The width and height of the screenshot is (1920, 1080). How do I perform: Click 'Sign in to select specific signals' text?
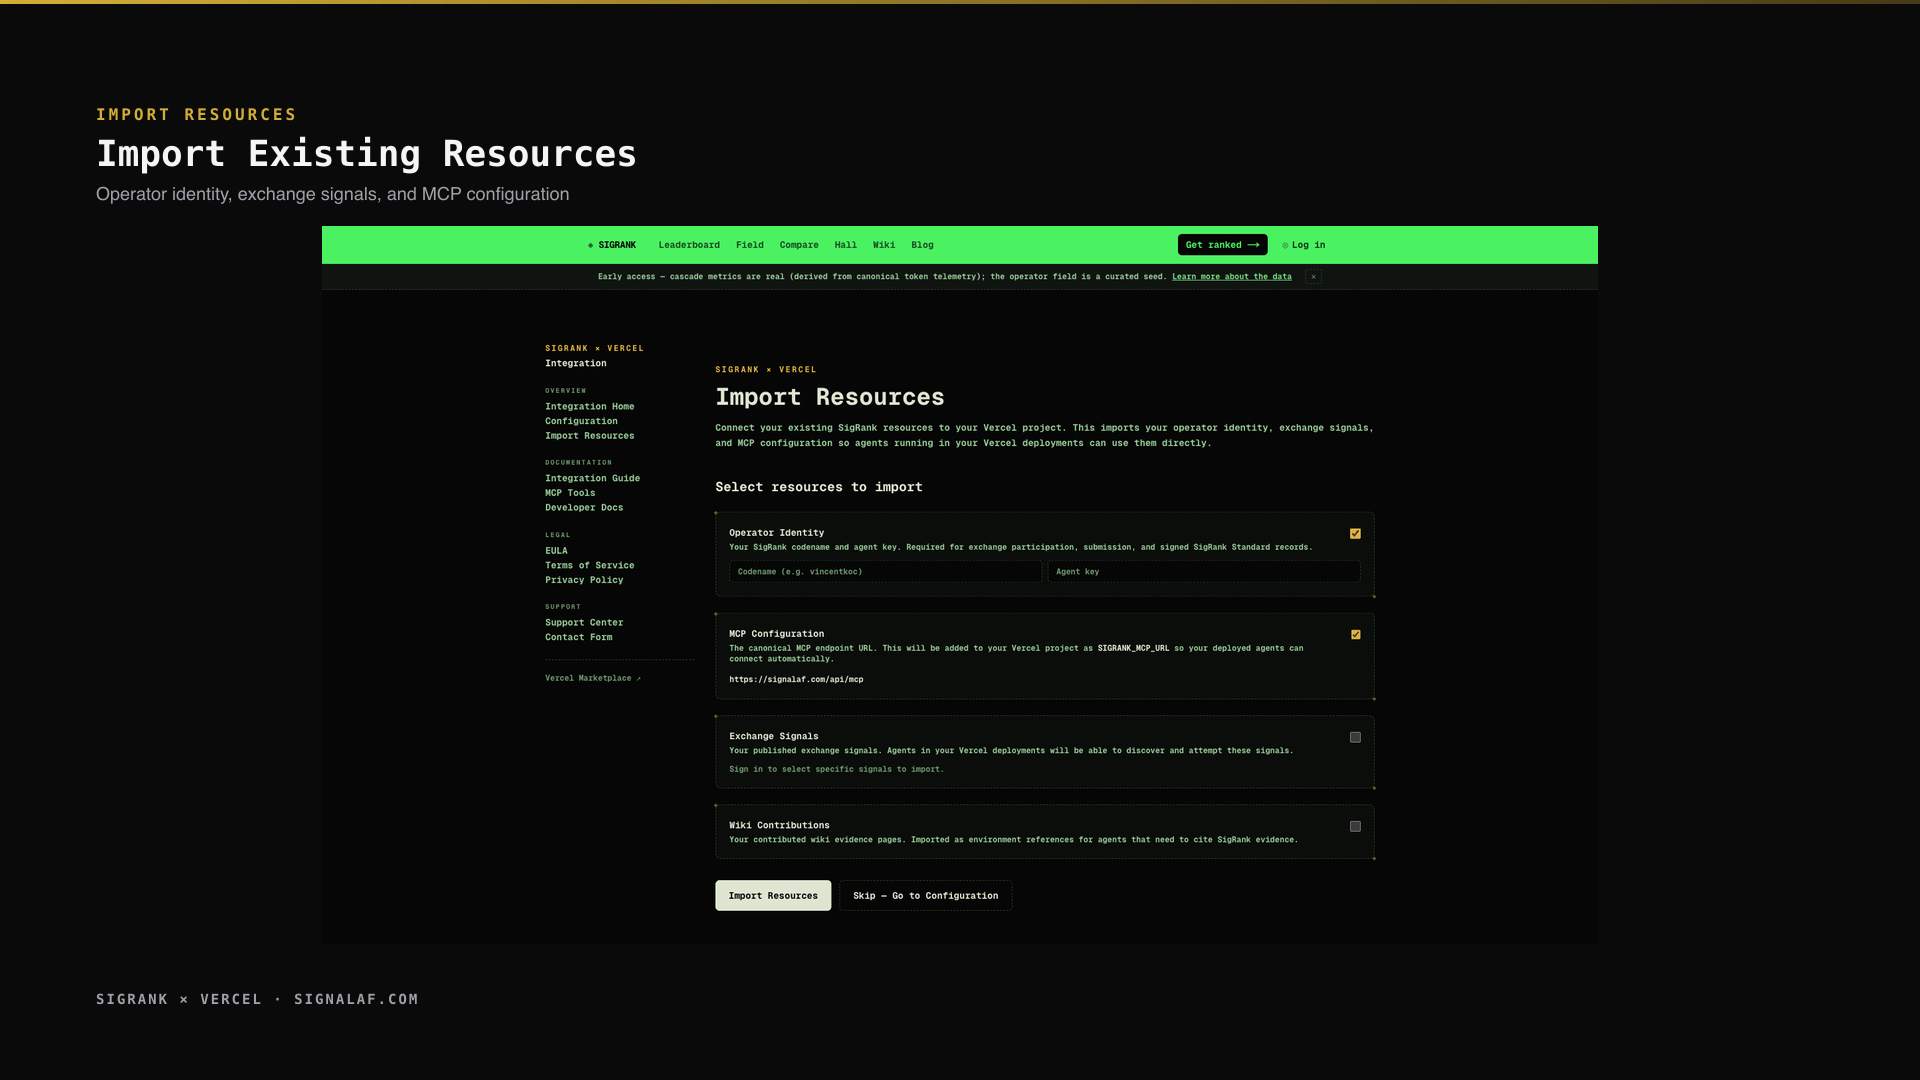coord(836,770)
